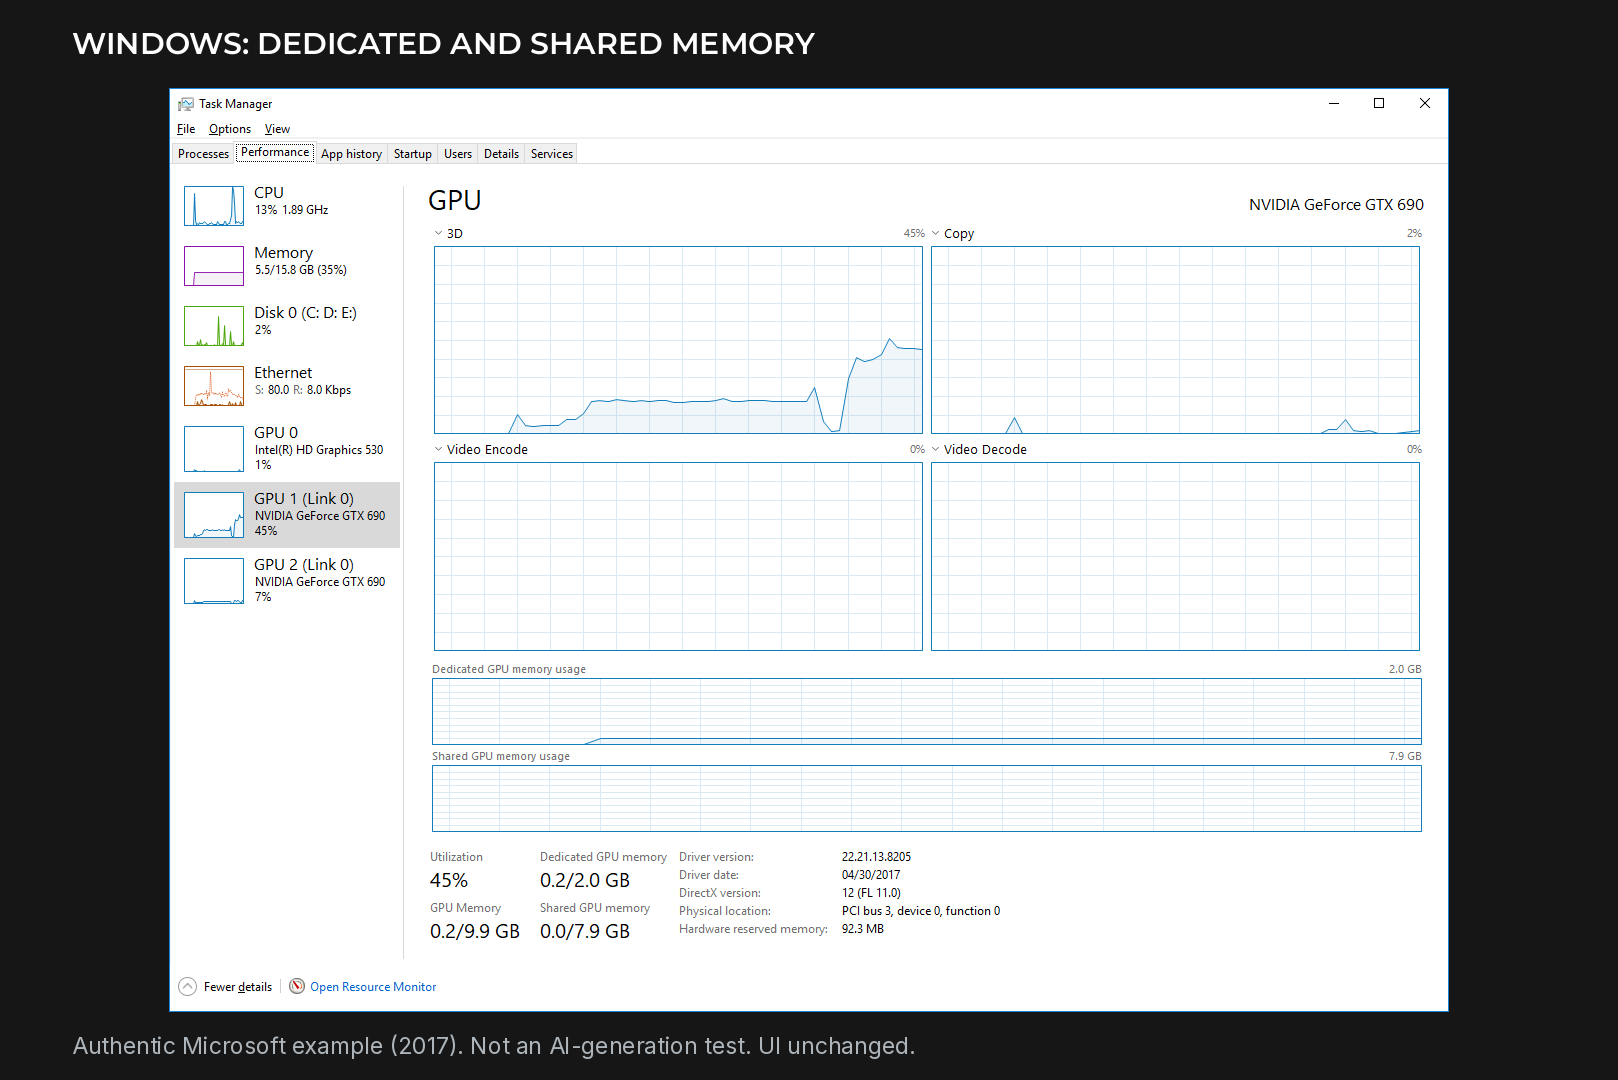Click the 0.2/9.9 GB GPU Memory value
Viewport: 1618px width, 1080px height.
click(475, 931)
